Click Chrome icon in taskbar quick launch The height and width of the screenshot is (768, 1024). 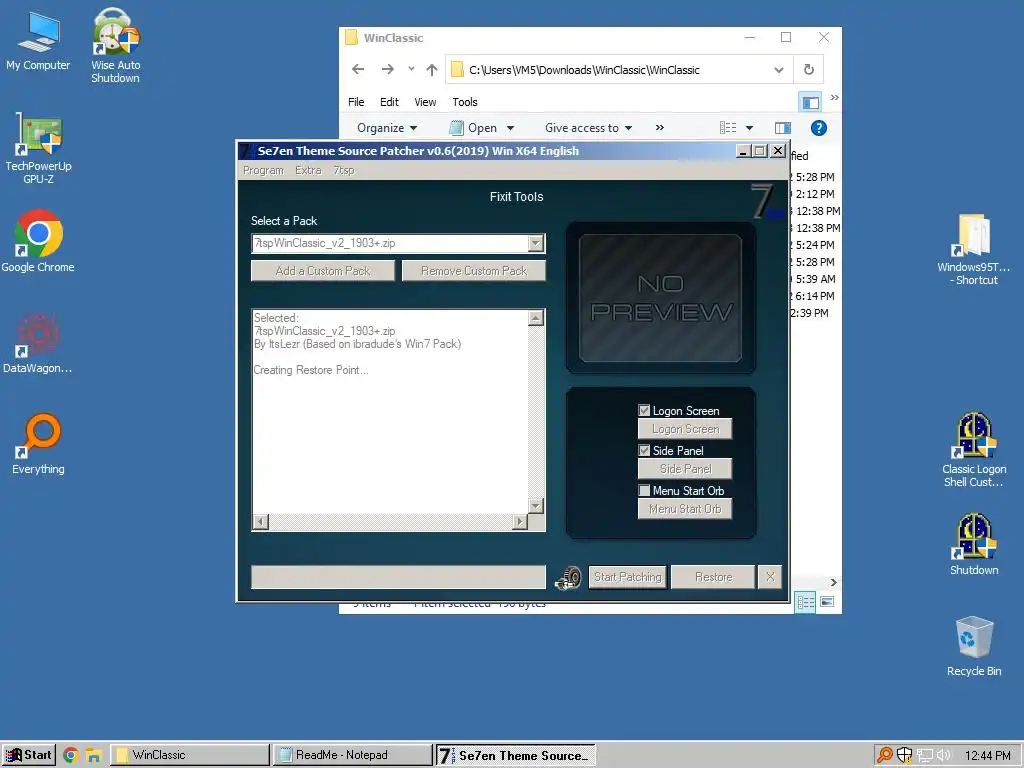[x=71, y=755]
